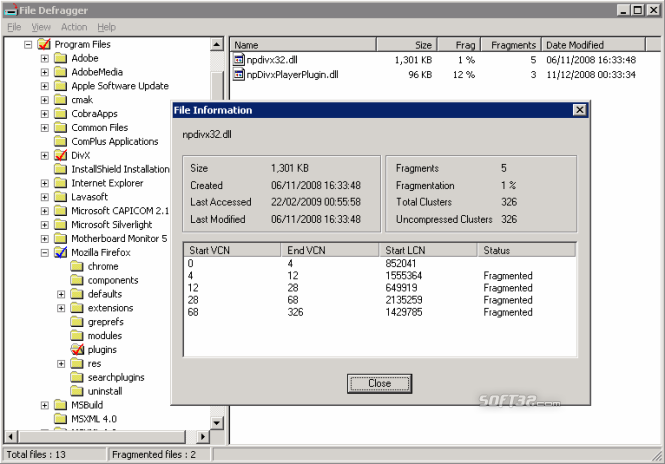665x464 pixels.
Task: Click the cmak folder icon
Action: tap(61, 100)
